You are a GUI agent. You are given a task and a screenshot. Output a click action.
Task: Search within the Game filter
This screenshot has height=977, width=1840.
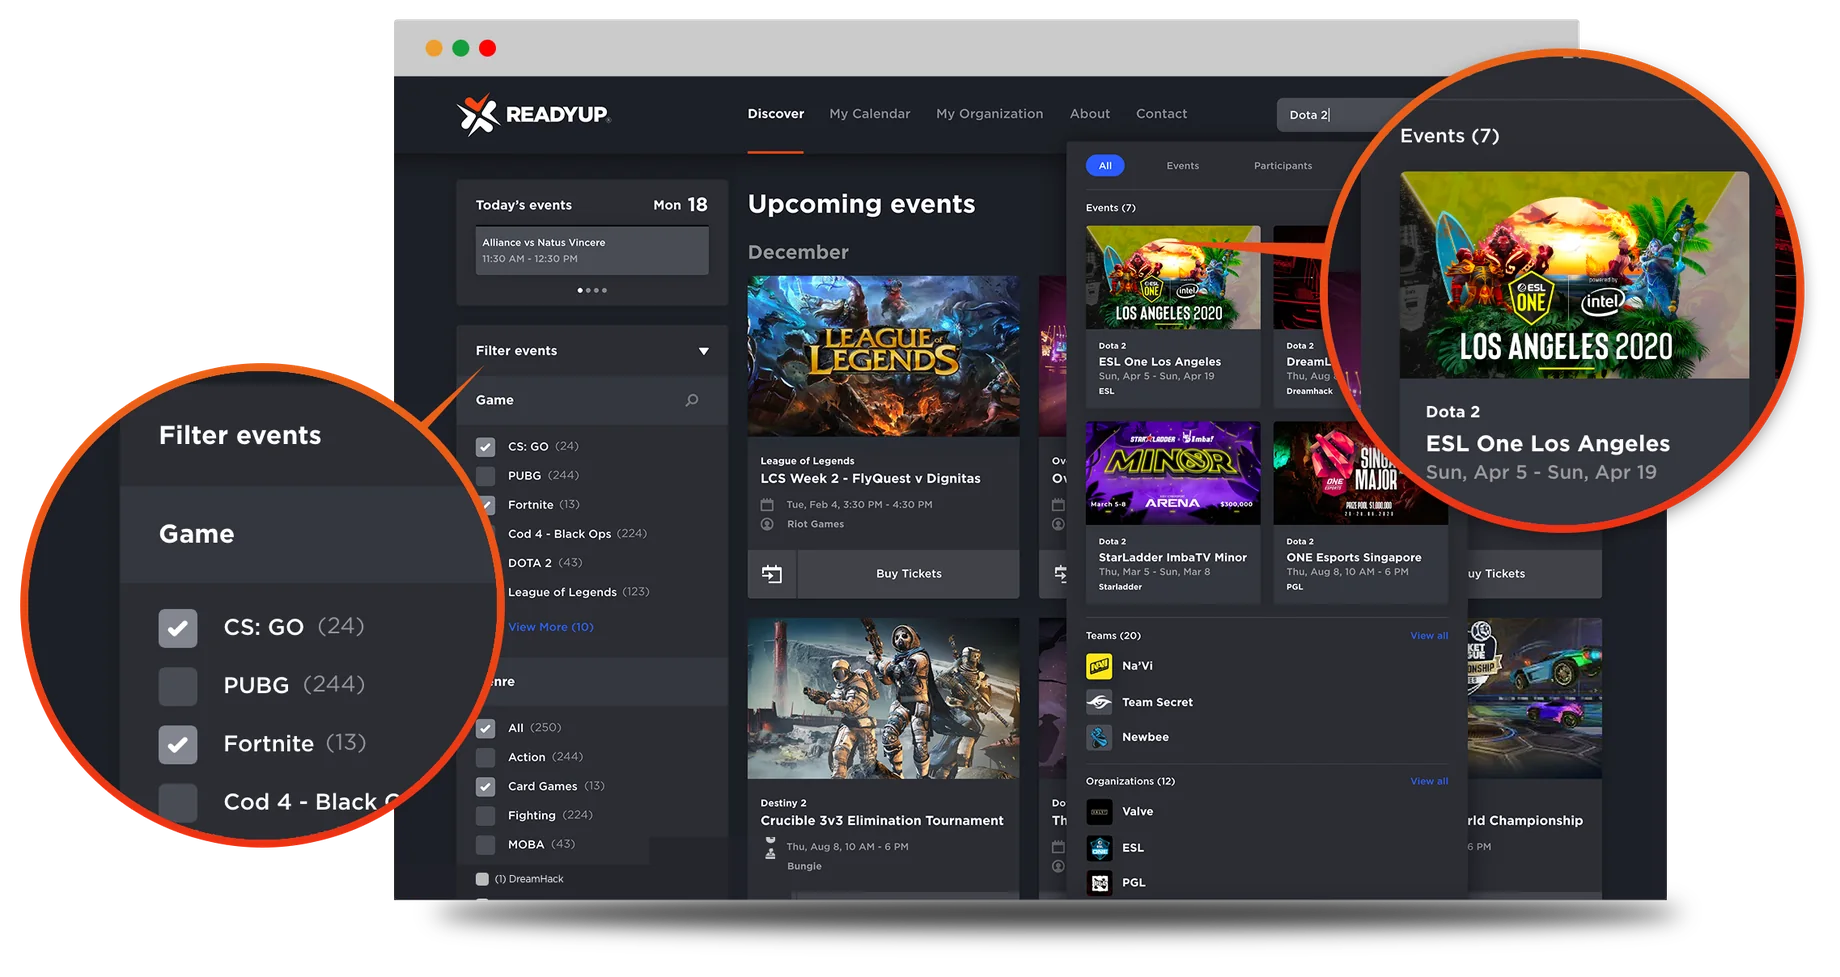692,400
